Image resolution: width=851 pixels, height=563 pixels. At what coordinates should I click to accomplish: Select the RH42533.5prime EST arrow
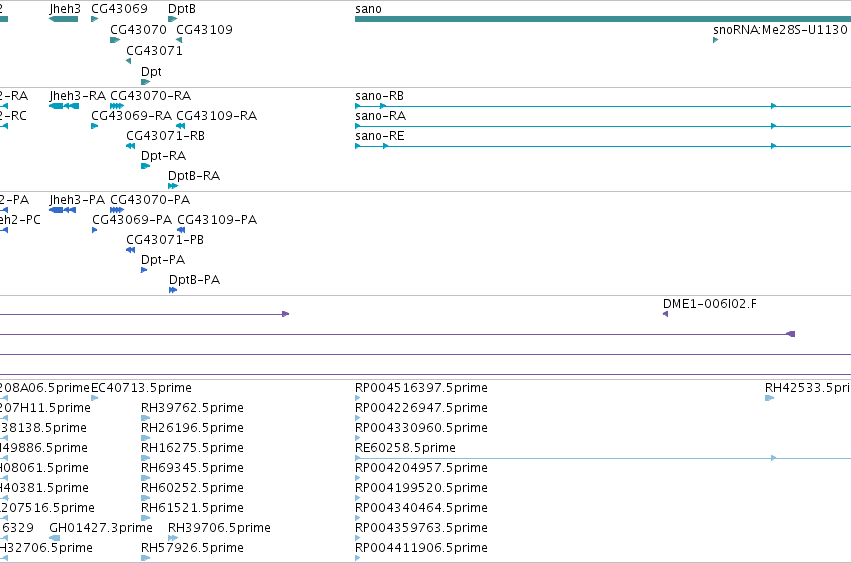770,398
